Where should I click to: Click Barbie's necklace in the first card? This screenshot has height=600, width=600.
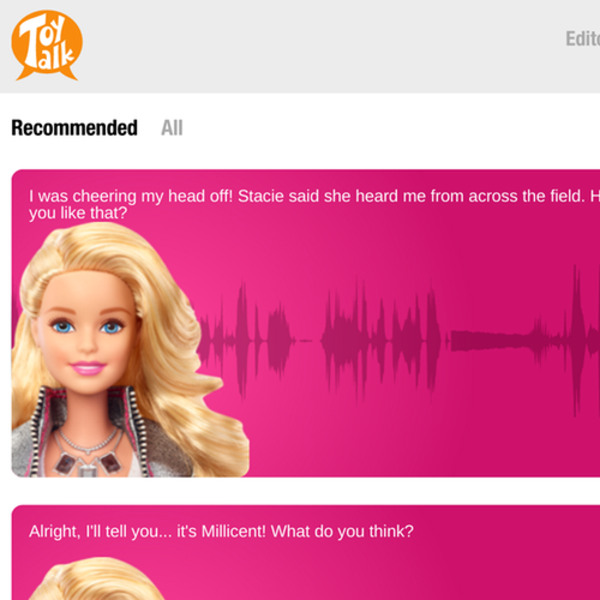(89, 452)
